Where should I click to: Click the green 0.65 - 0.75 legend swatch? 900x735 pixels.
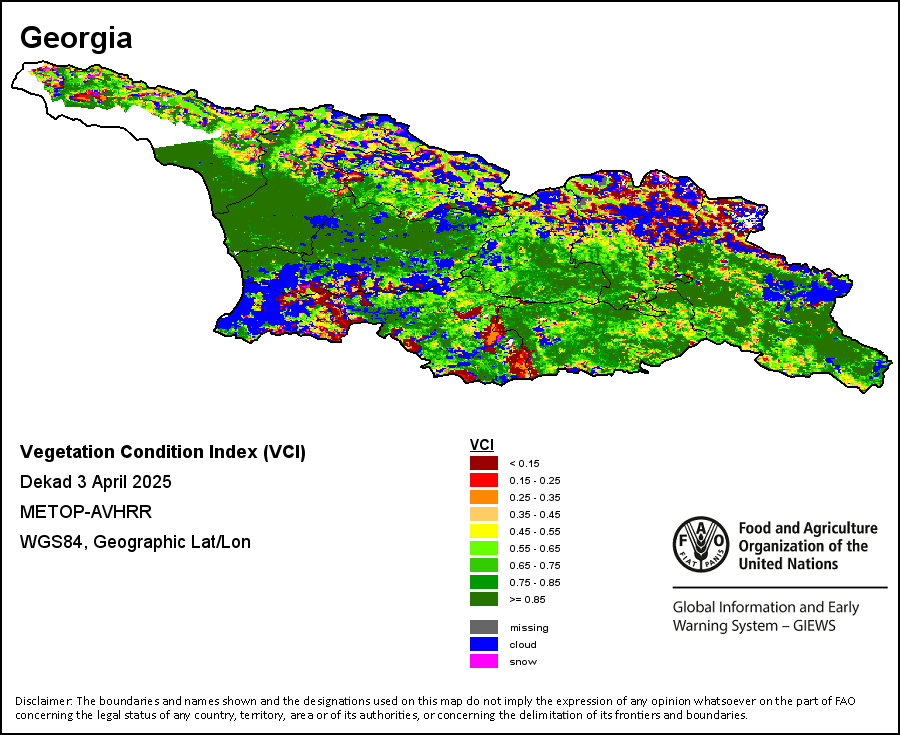[x=484, y=565]
